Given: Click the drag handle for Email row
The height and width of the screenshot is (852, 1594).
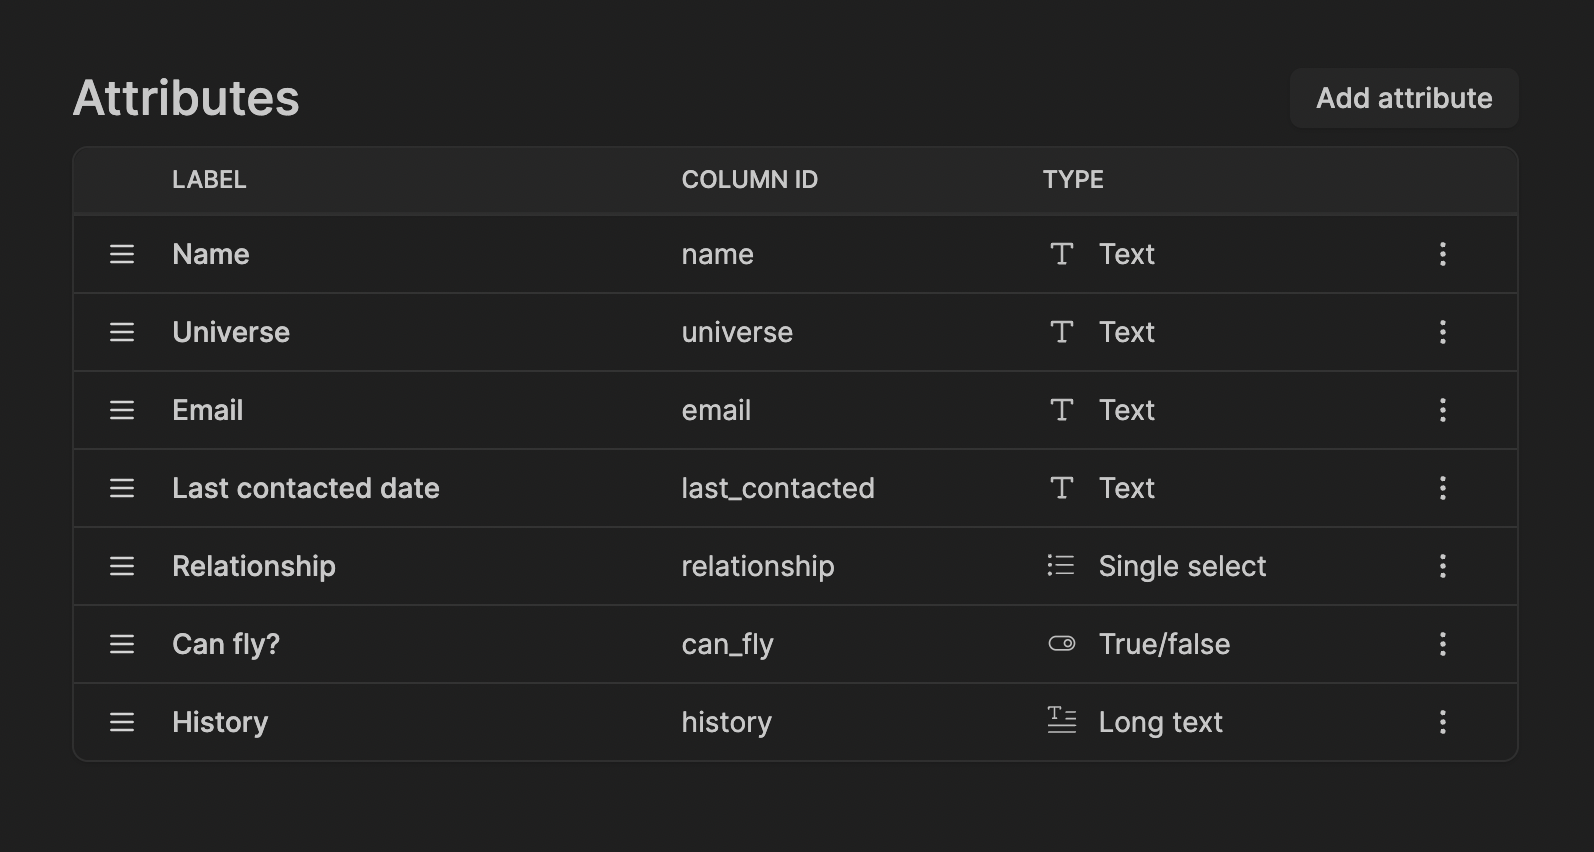Looking at the screenshot, I should click(x=122, y=410).
